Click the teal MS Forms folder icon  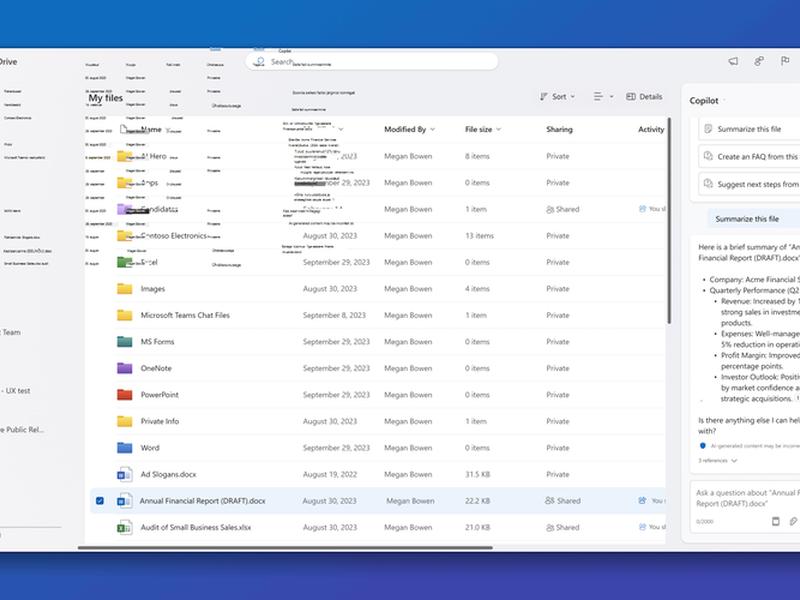124,342
